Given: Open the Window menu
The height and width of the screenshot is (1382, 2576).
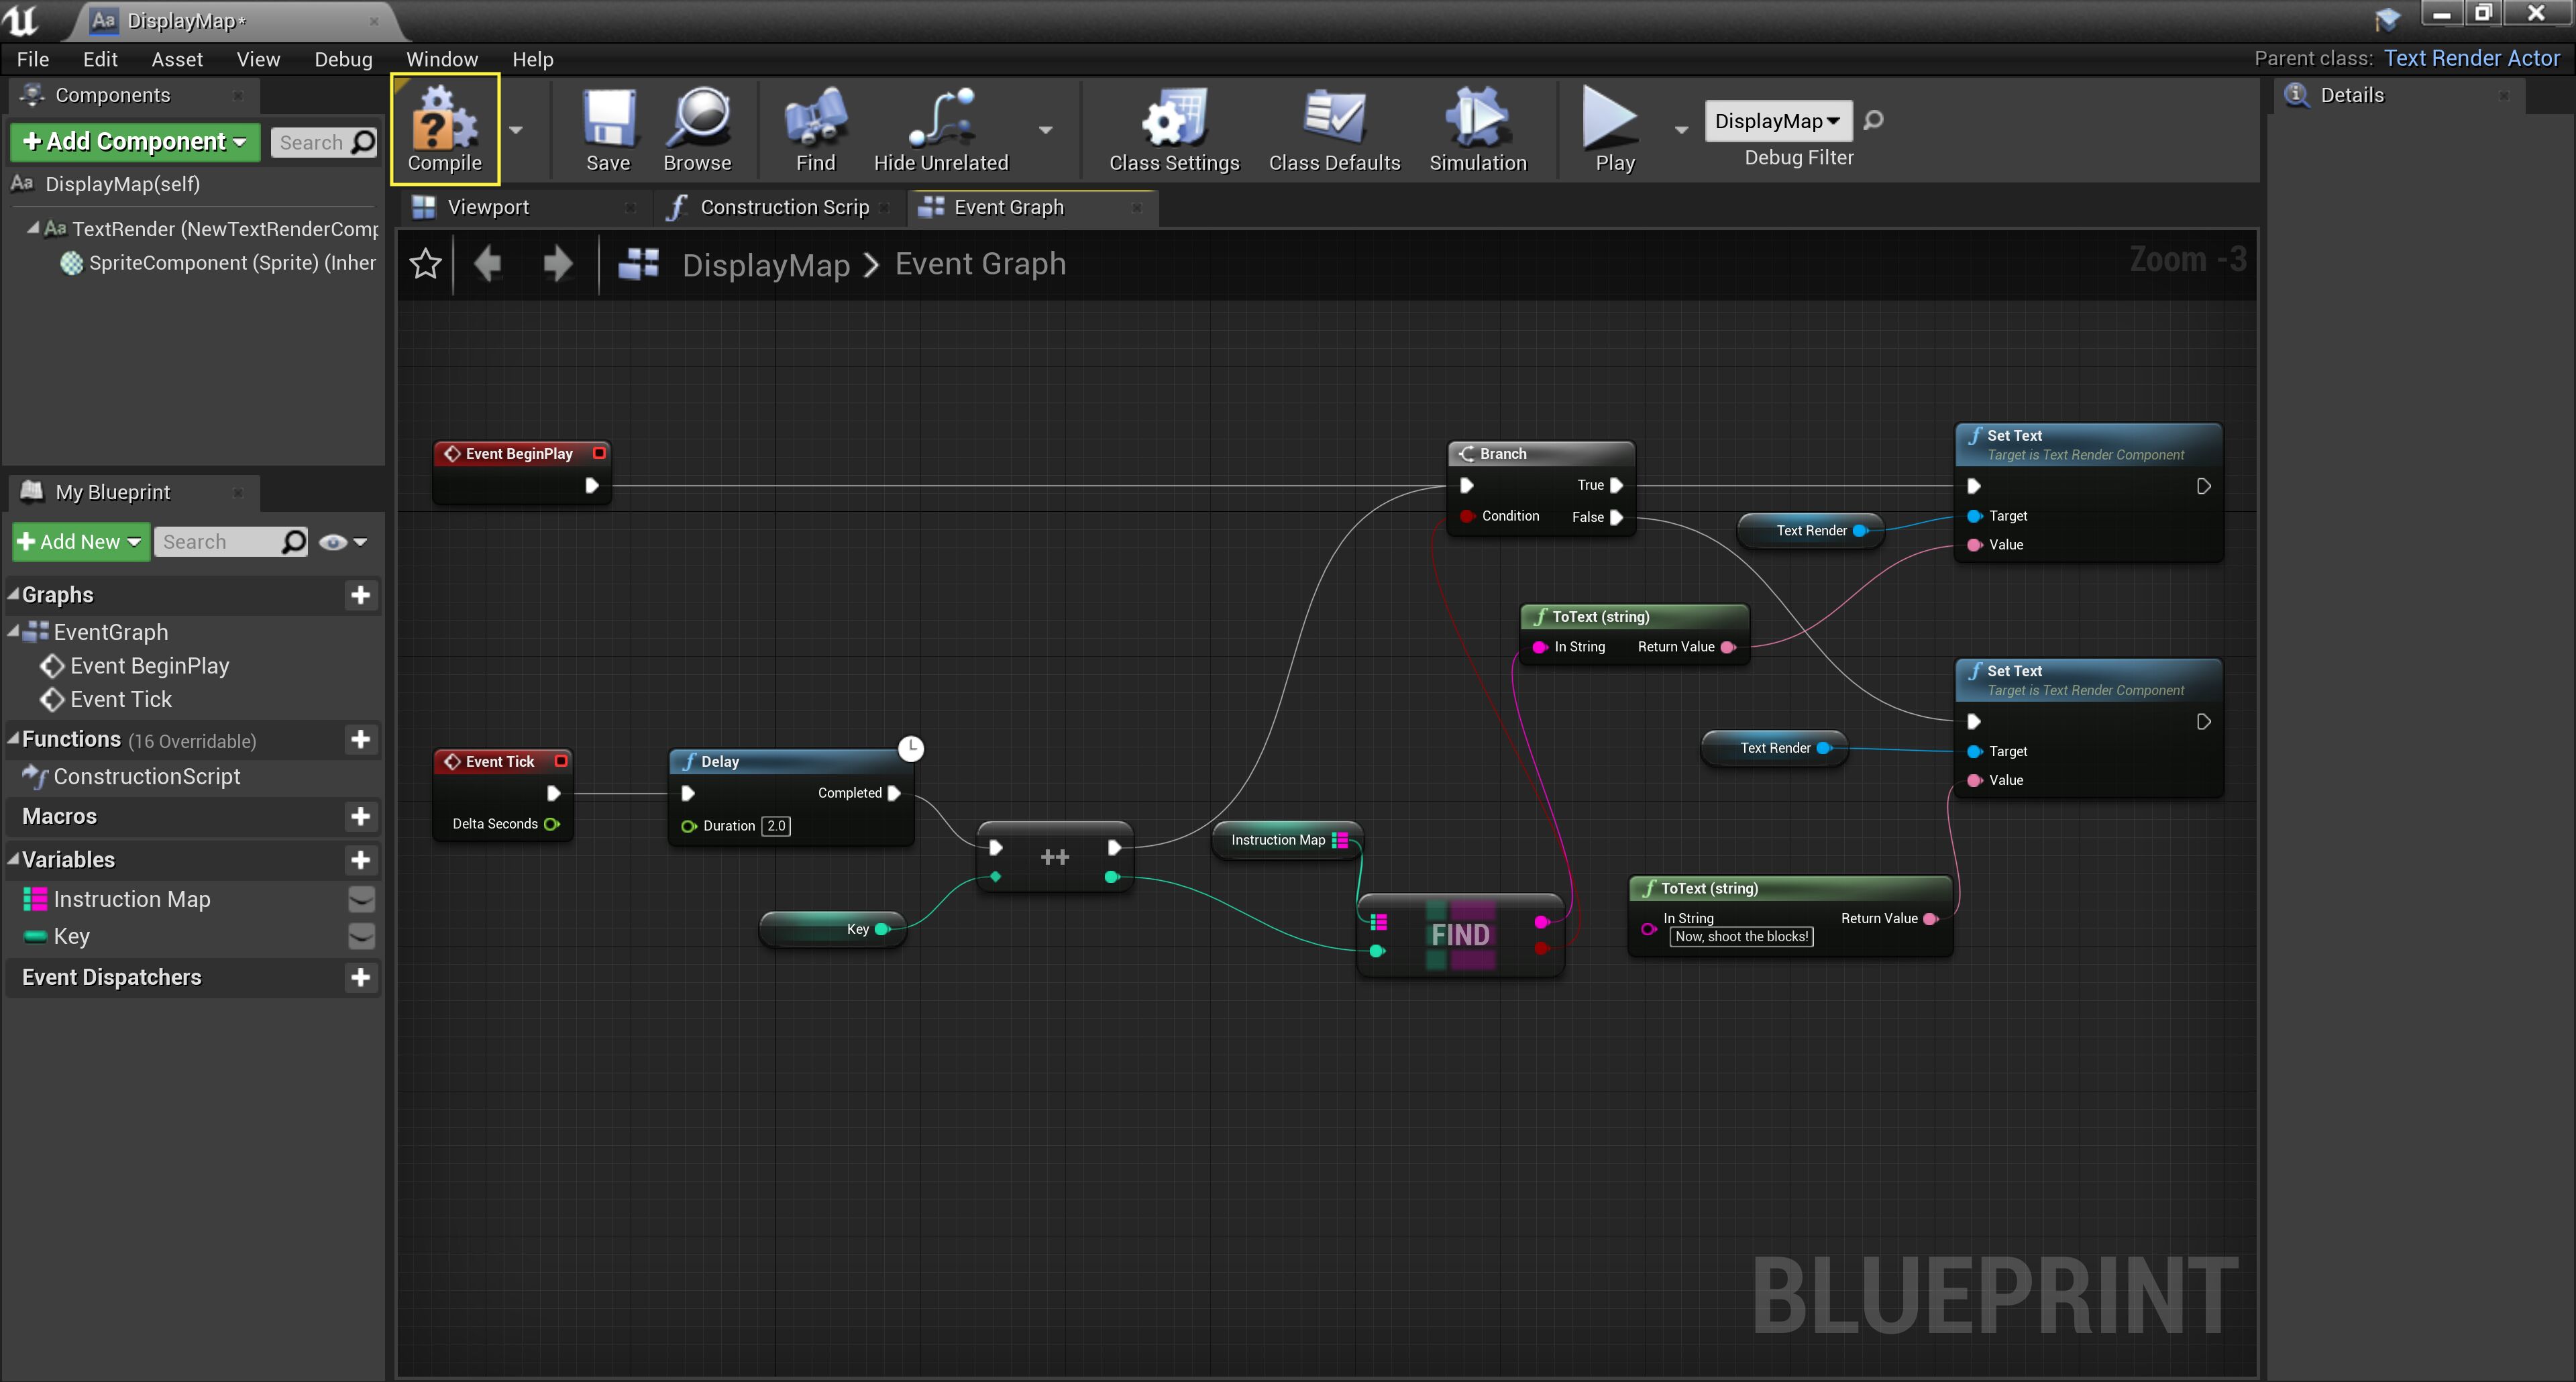Looking at the screenshot, I should point(441,59).
